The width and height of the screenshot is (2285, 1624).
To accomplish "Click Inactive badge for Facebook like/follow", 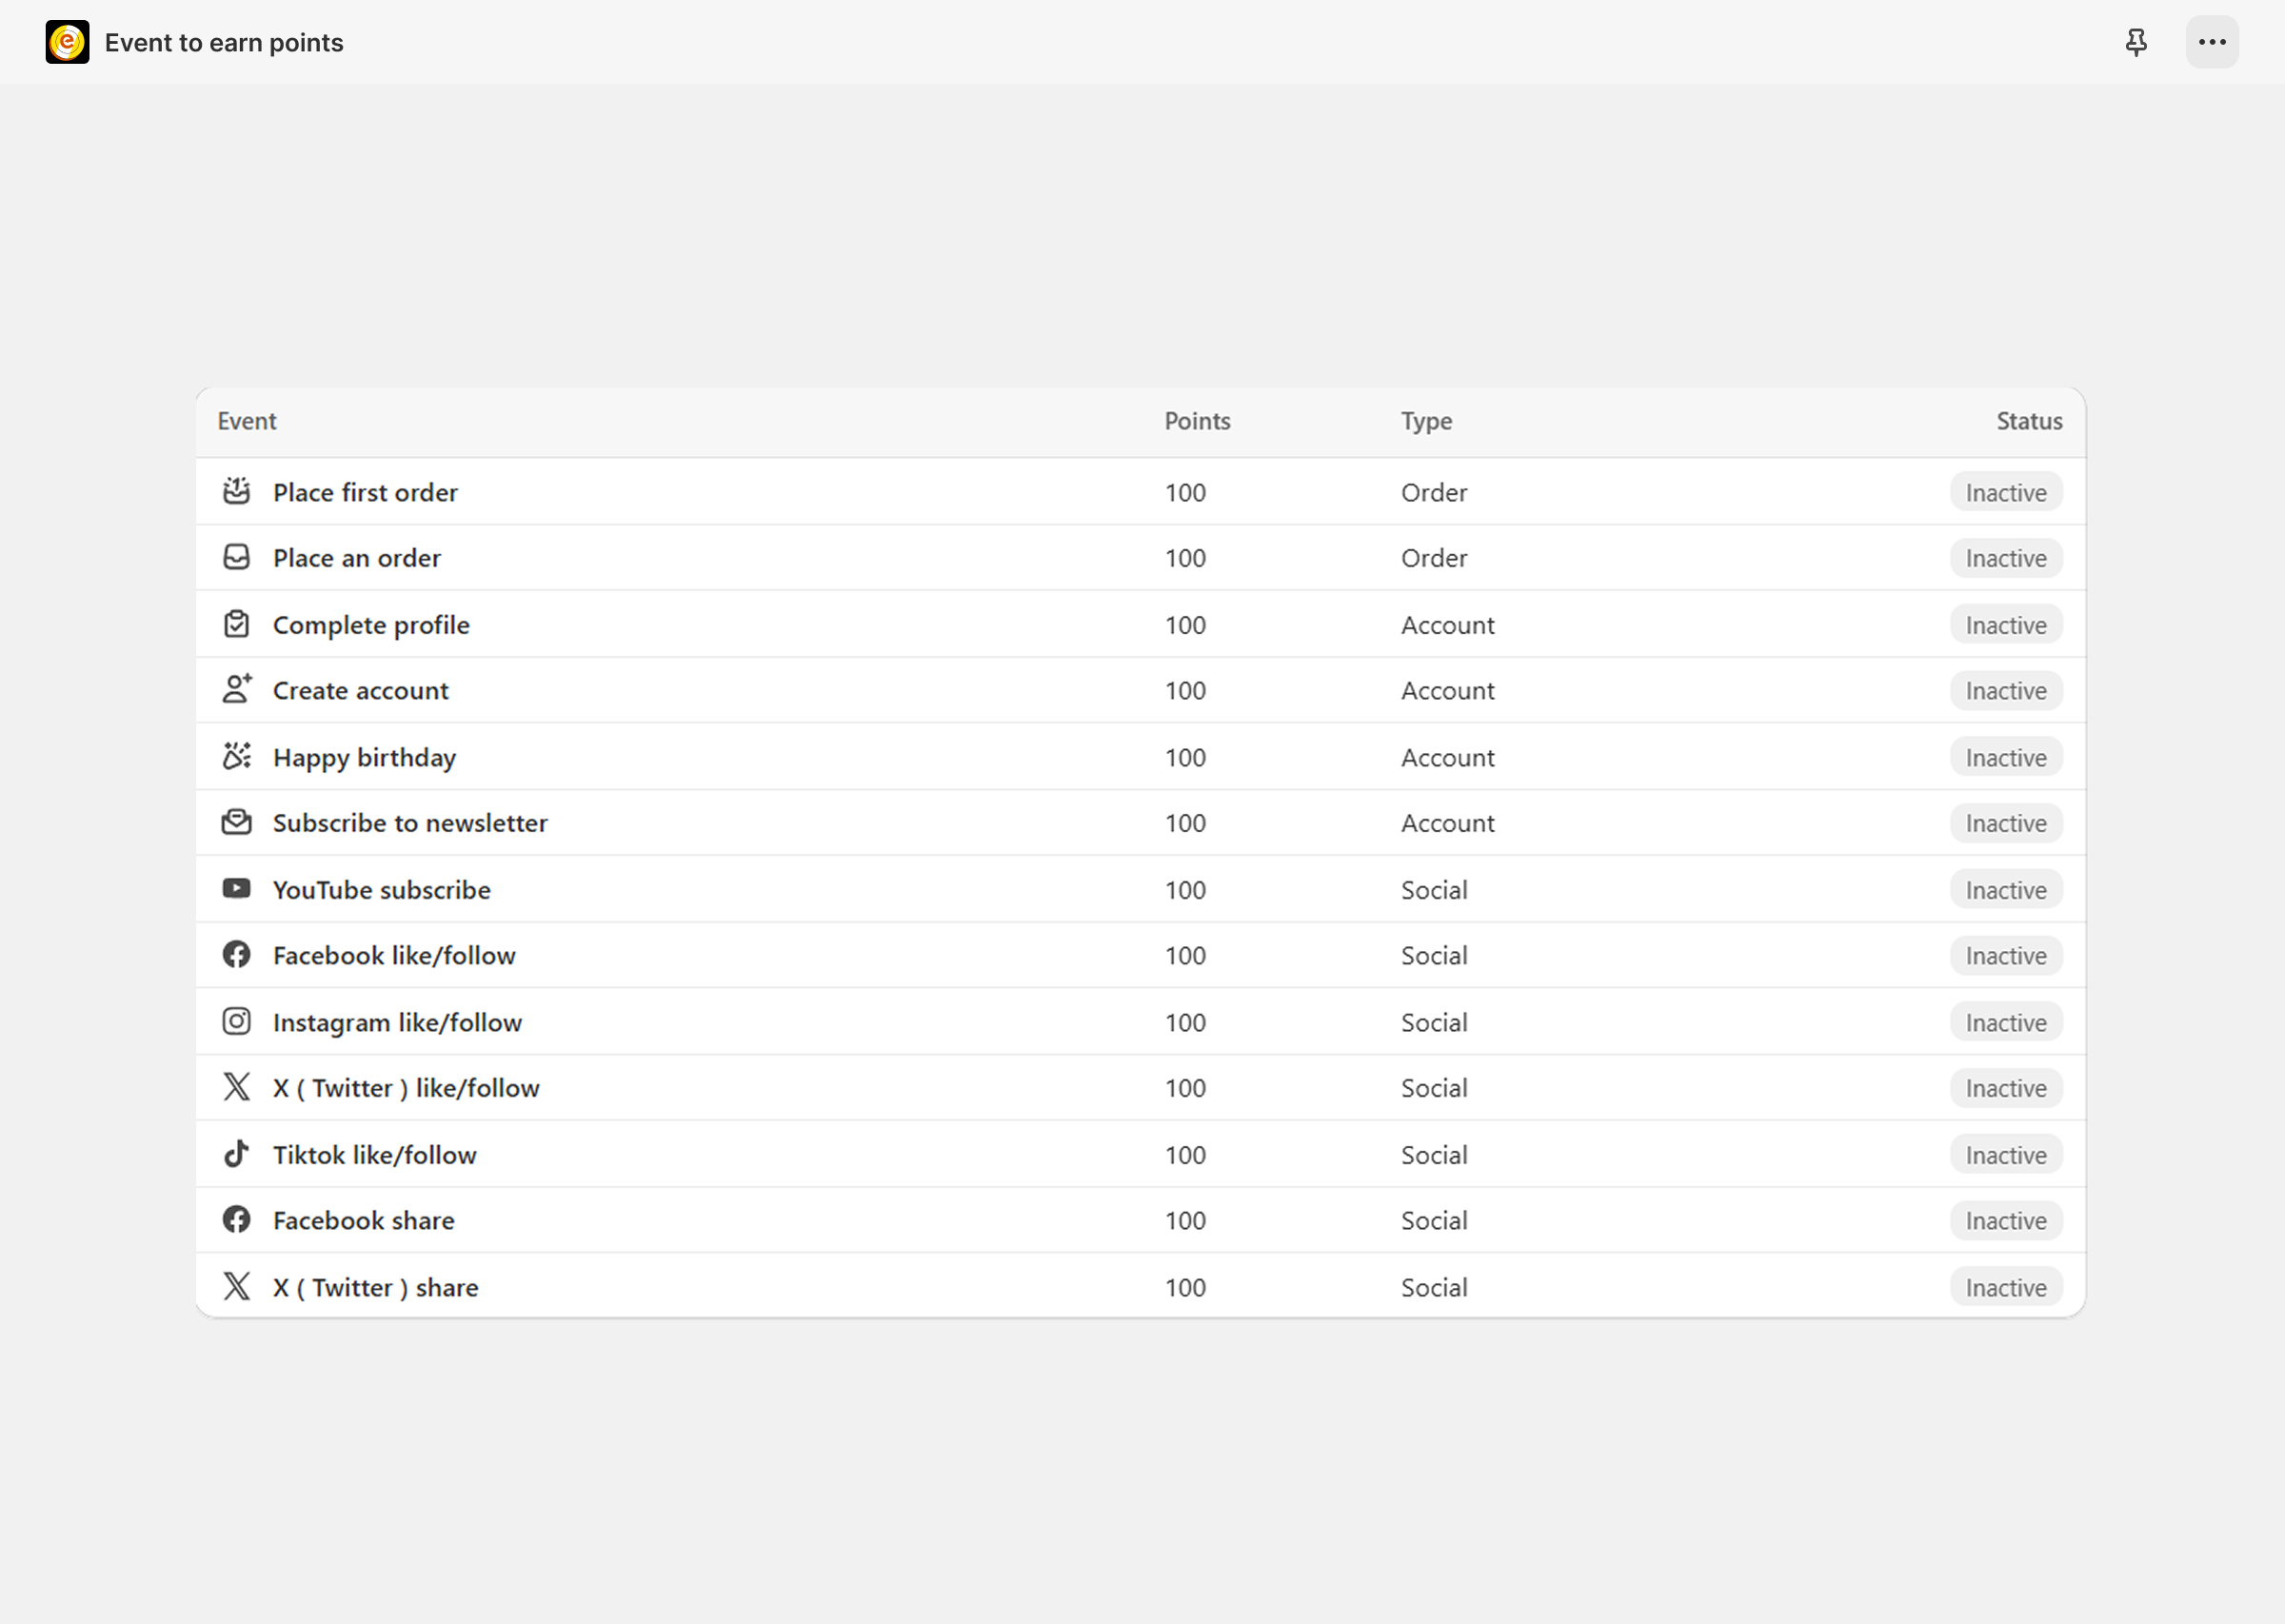I will click(2006, 956).
